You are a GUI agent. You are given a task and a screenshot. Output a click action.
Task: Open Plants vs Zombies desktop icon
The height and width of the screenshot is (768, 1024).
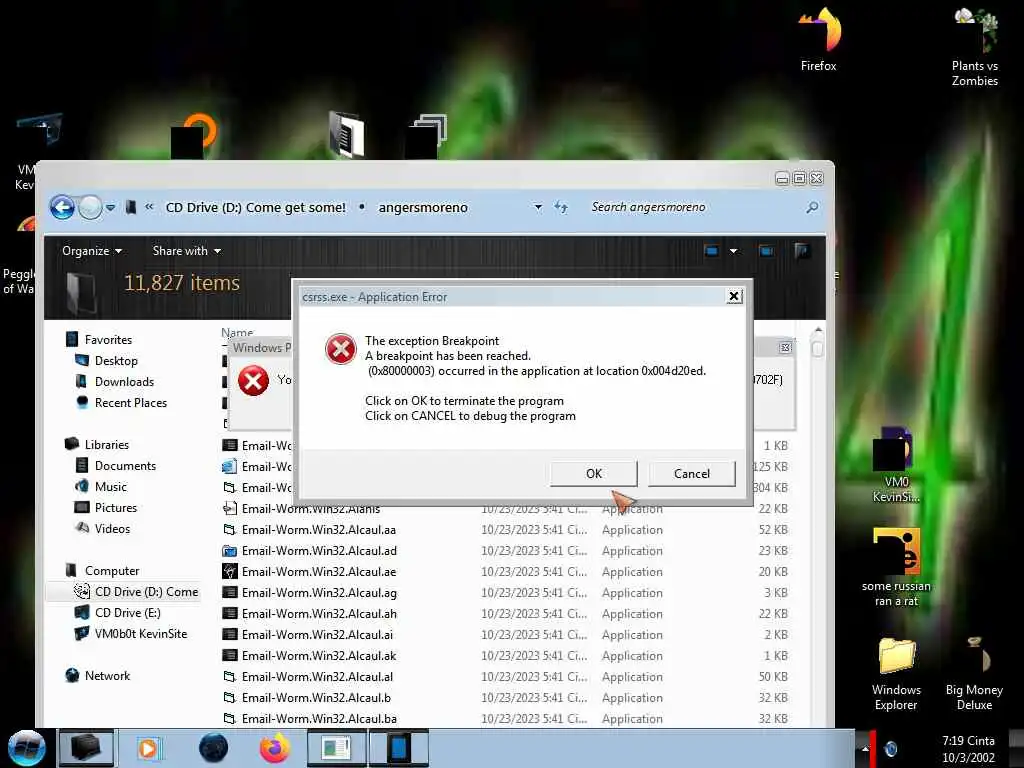click(x=974, y=46)
